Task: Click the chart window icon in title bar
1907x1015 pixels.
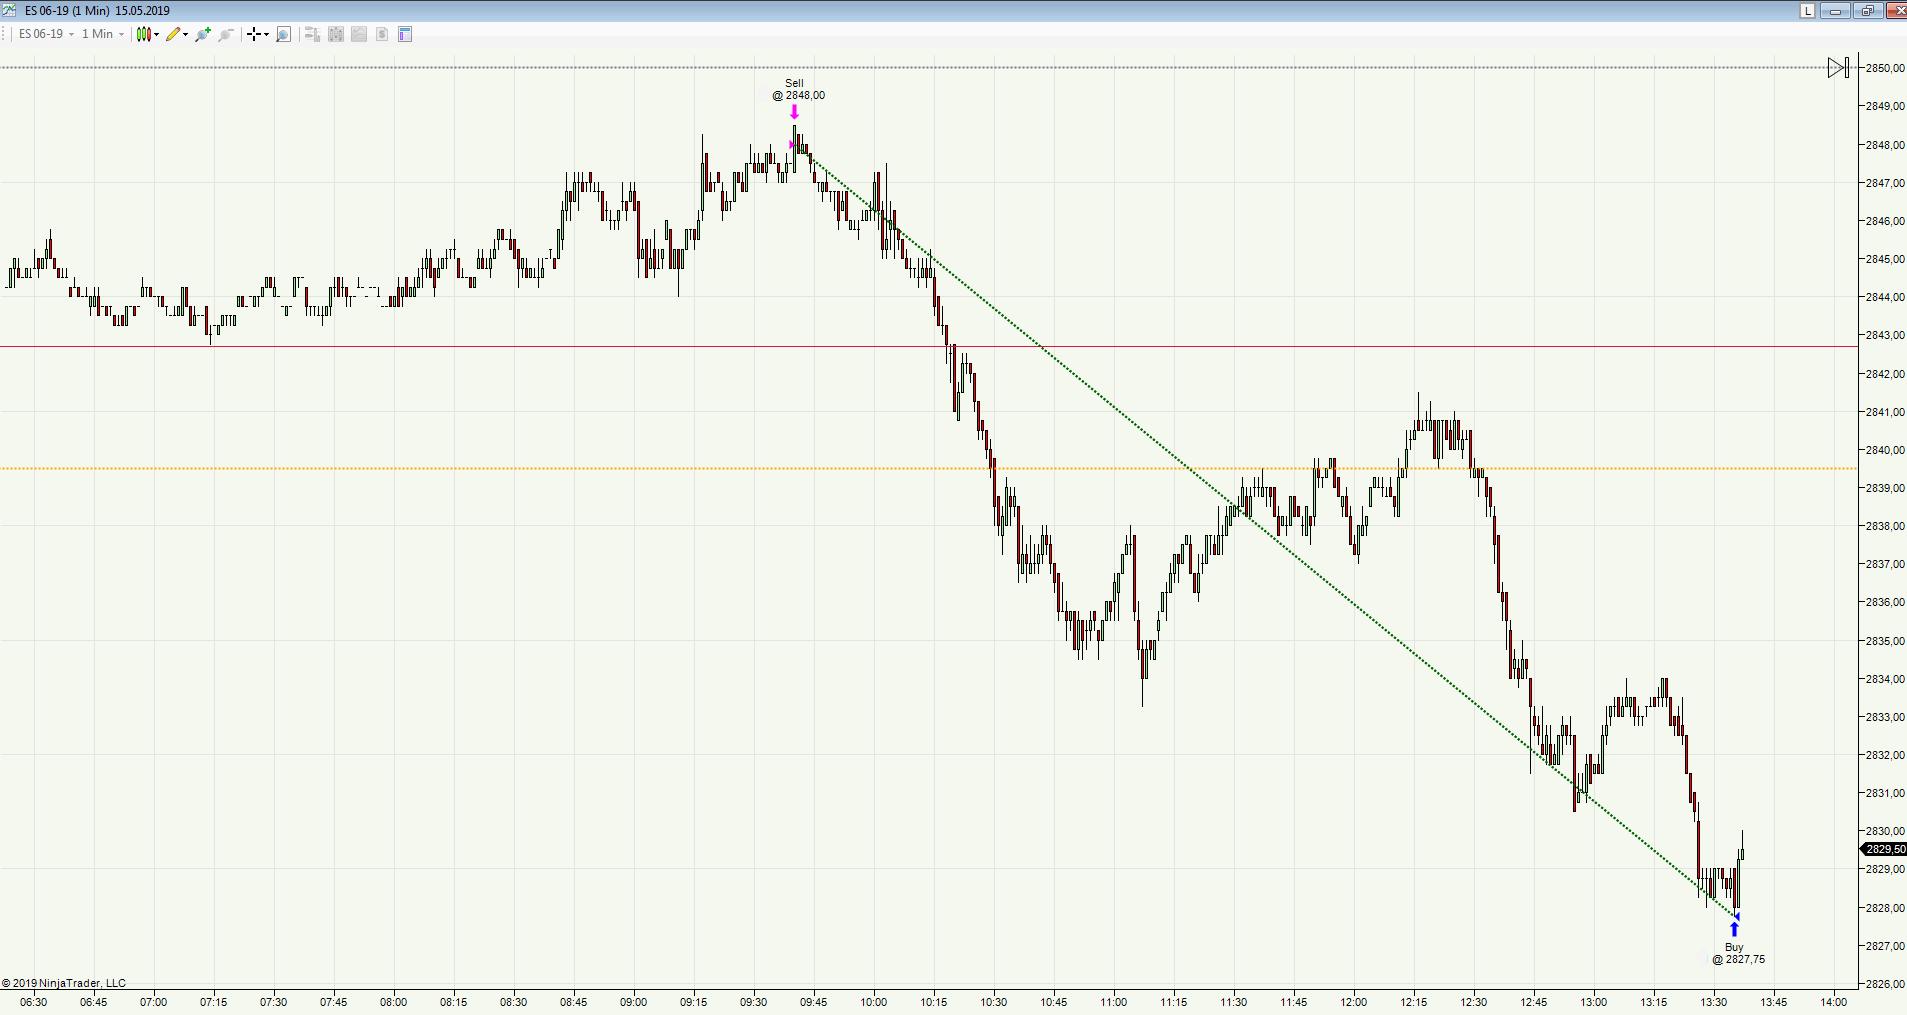Action: [10, 10]
